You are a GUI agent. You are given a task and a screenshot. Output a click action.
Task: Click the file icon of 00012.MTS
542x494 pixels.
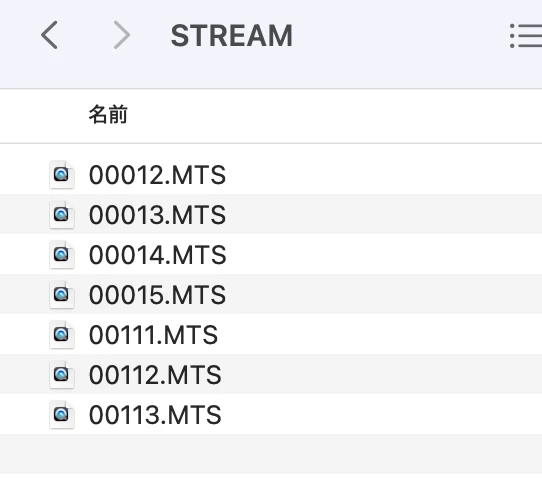coord(62,174)
